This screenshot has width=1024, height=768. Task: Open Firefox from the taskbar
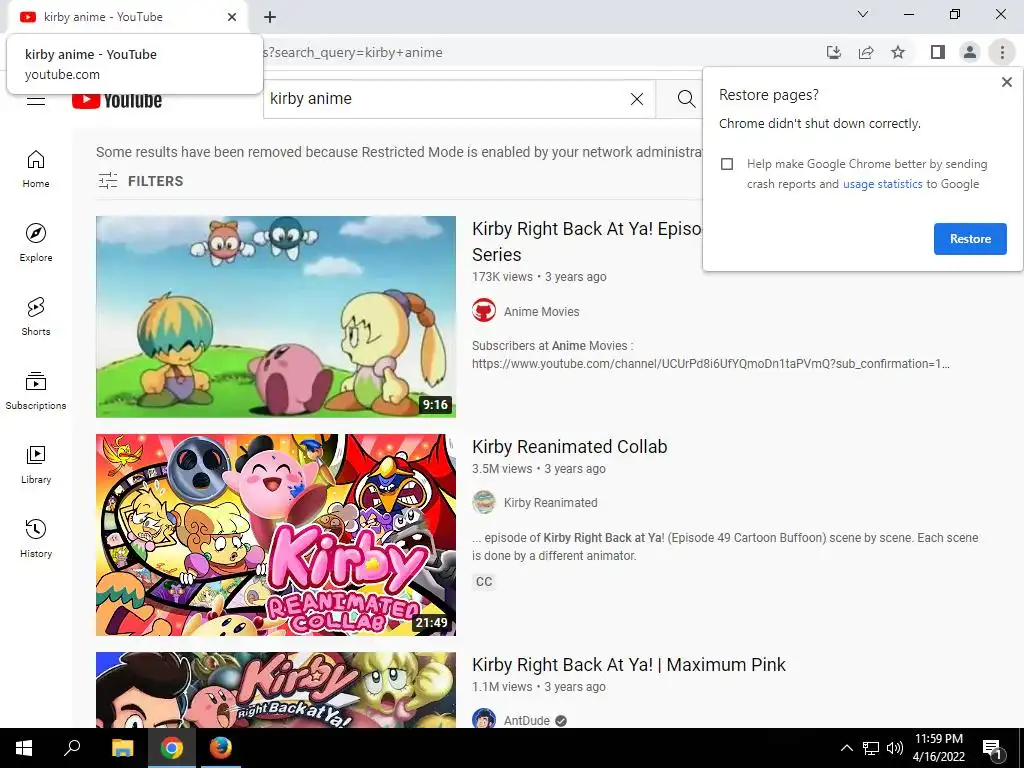(x=221, y=748)
